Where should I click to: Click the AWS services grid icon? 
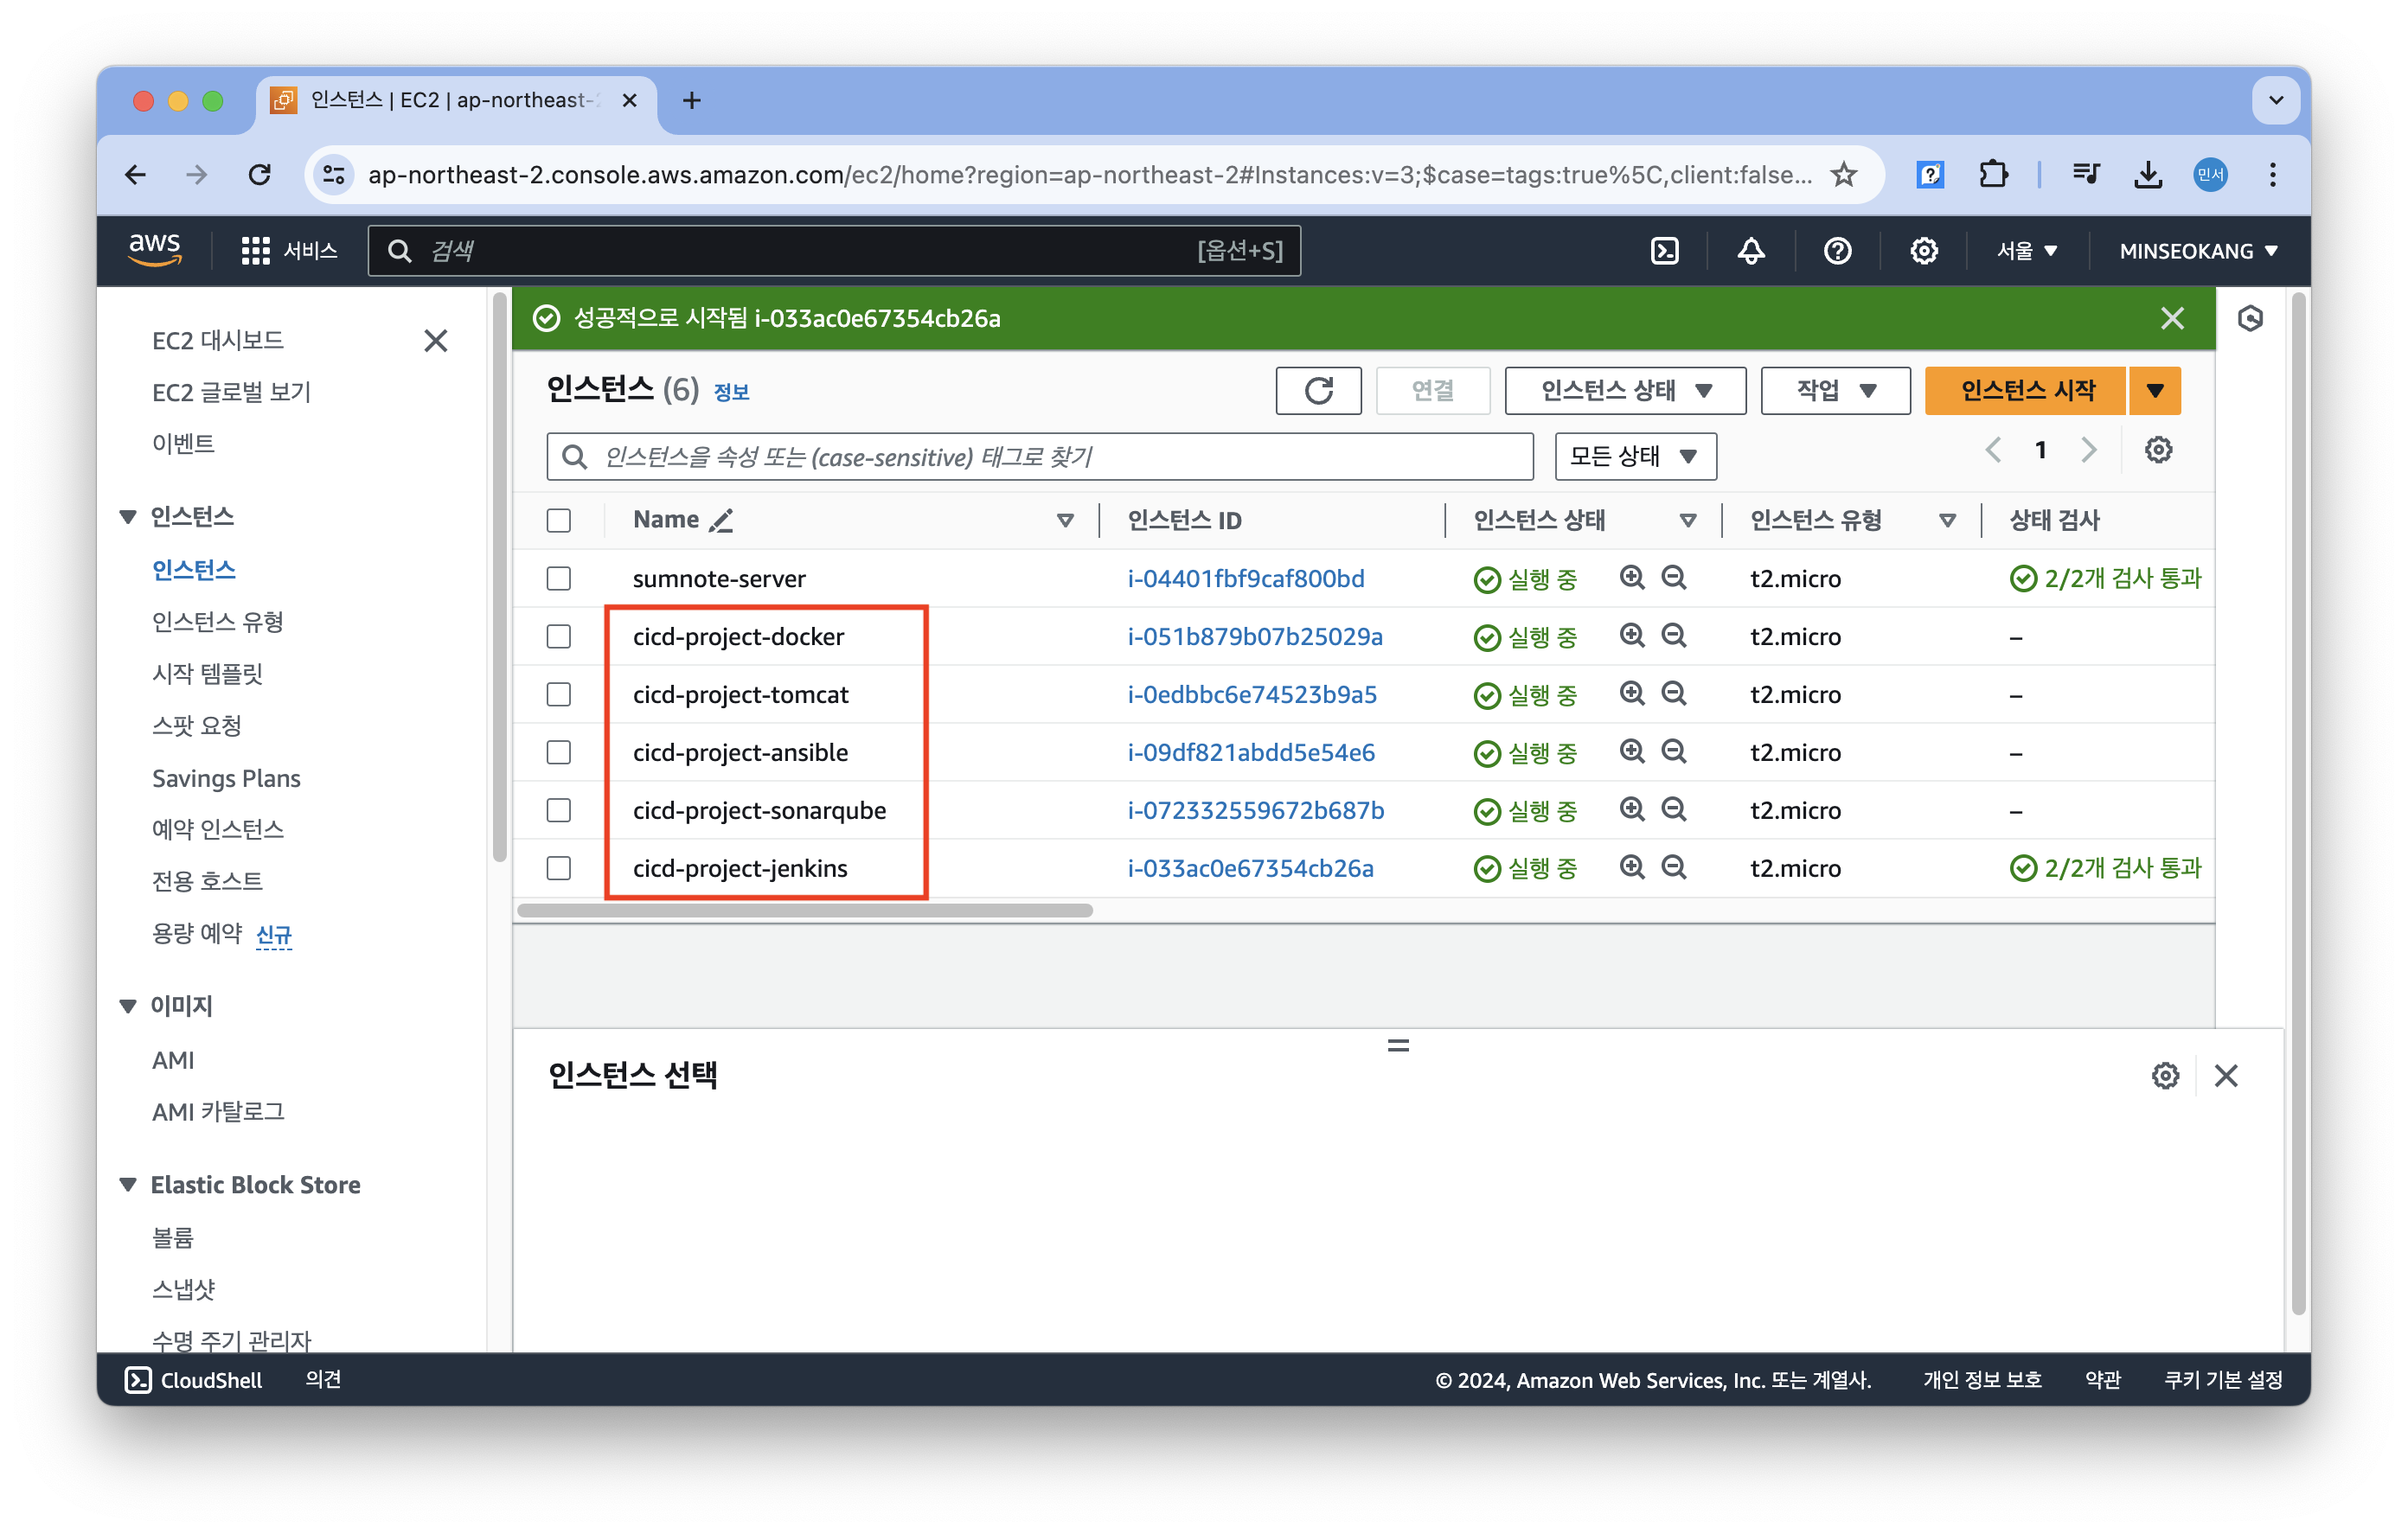[255, 251]
